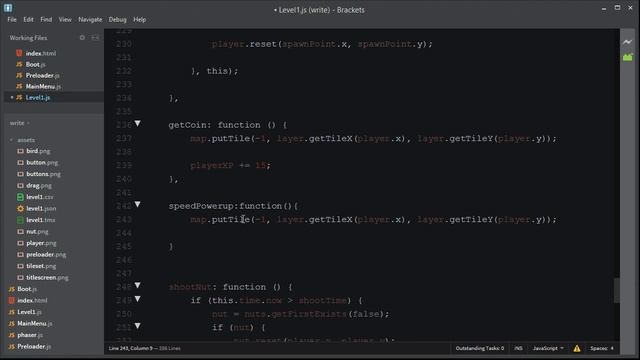
Task: Collapse the fold arrow on line 251
Action: 138,326
